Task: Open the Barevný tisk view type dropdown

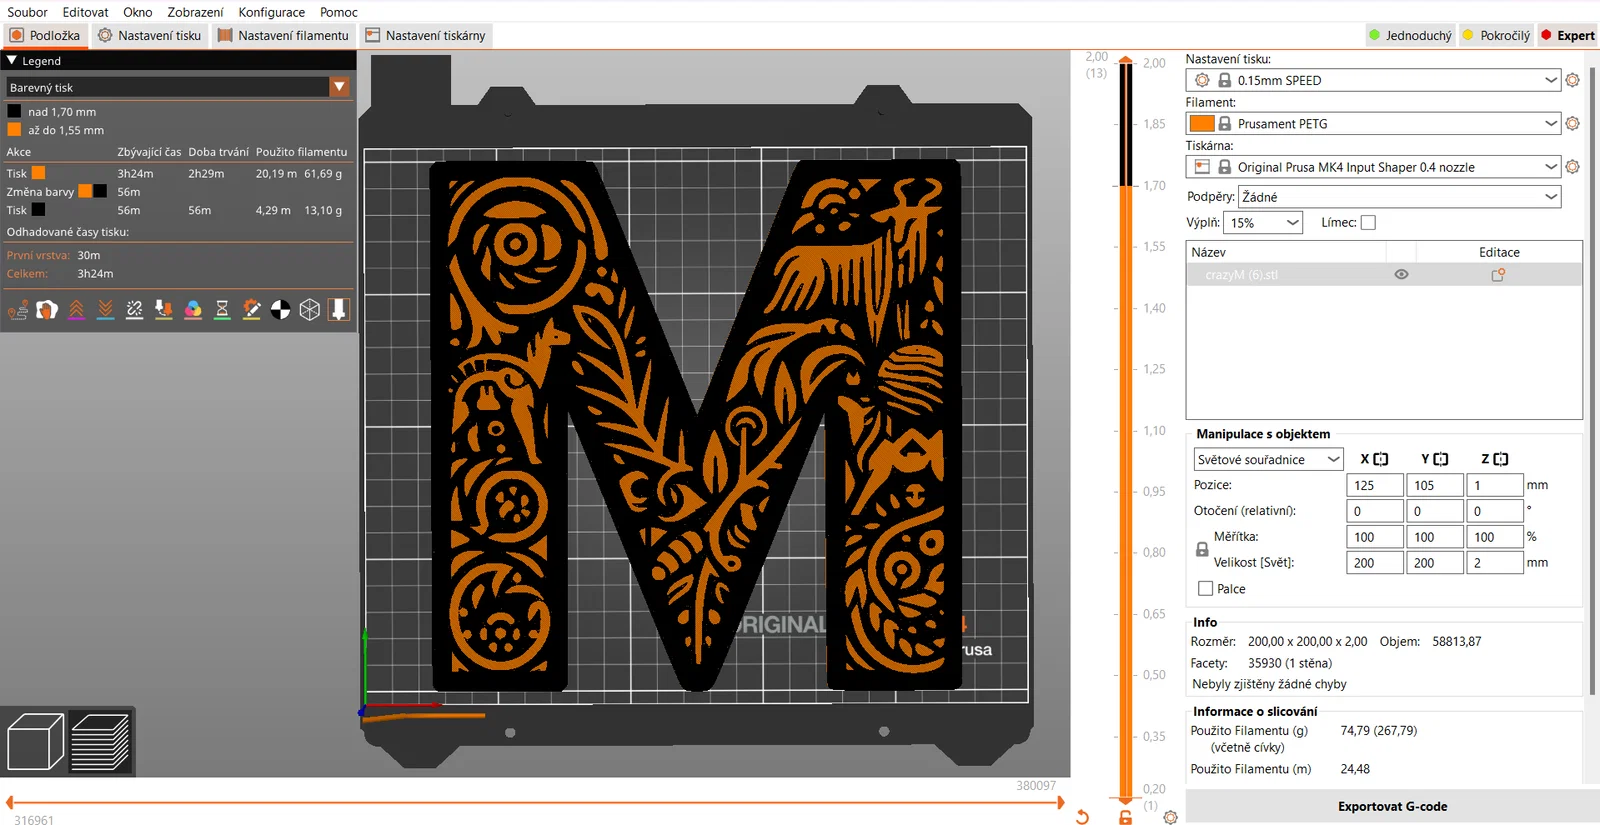Action: coord(178,87)
